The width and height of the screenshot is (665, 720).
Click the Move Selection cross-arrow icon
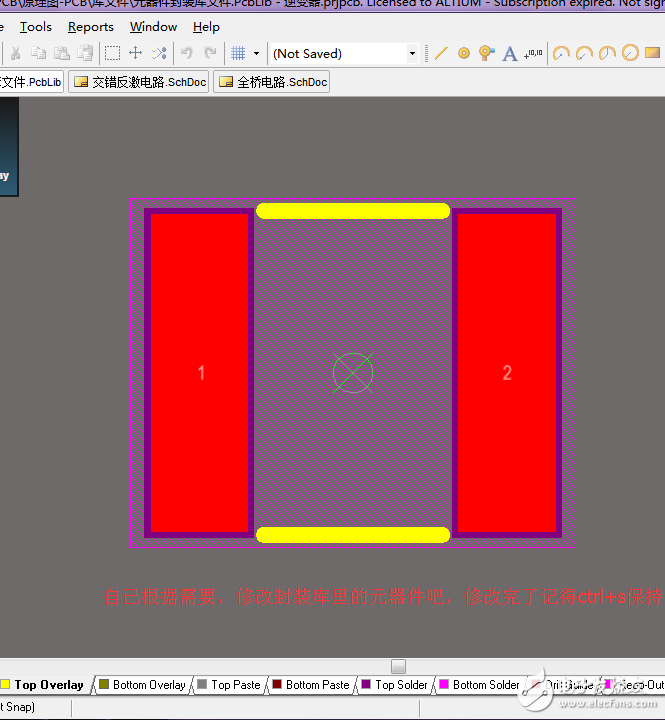click(x=136, y=53)
